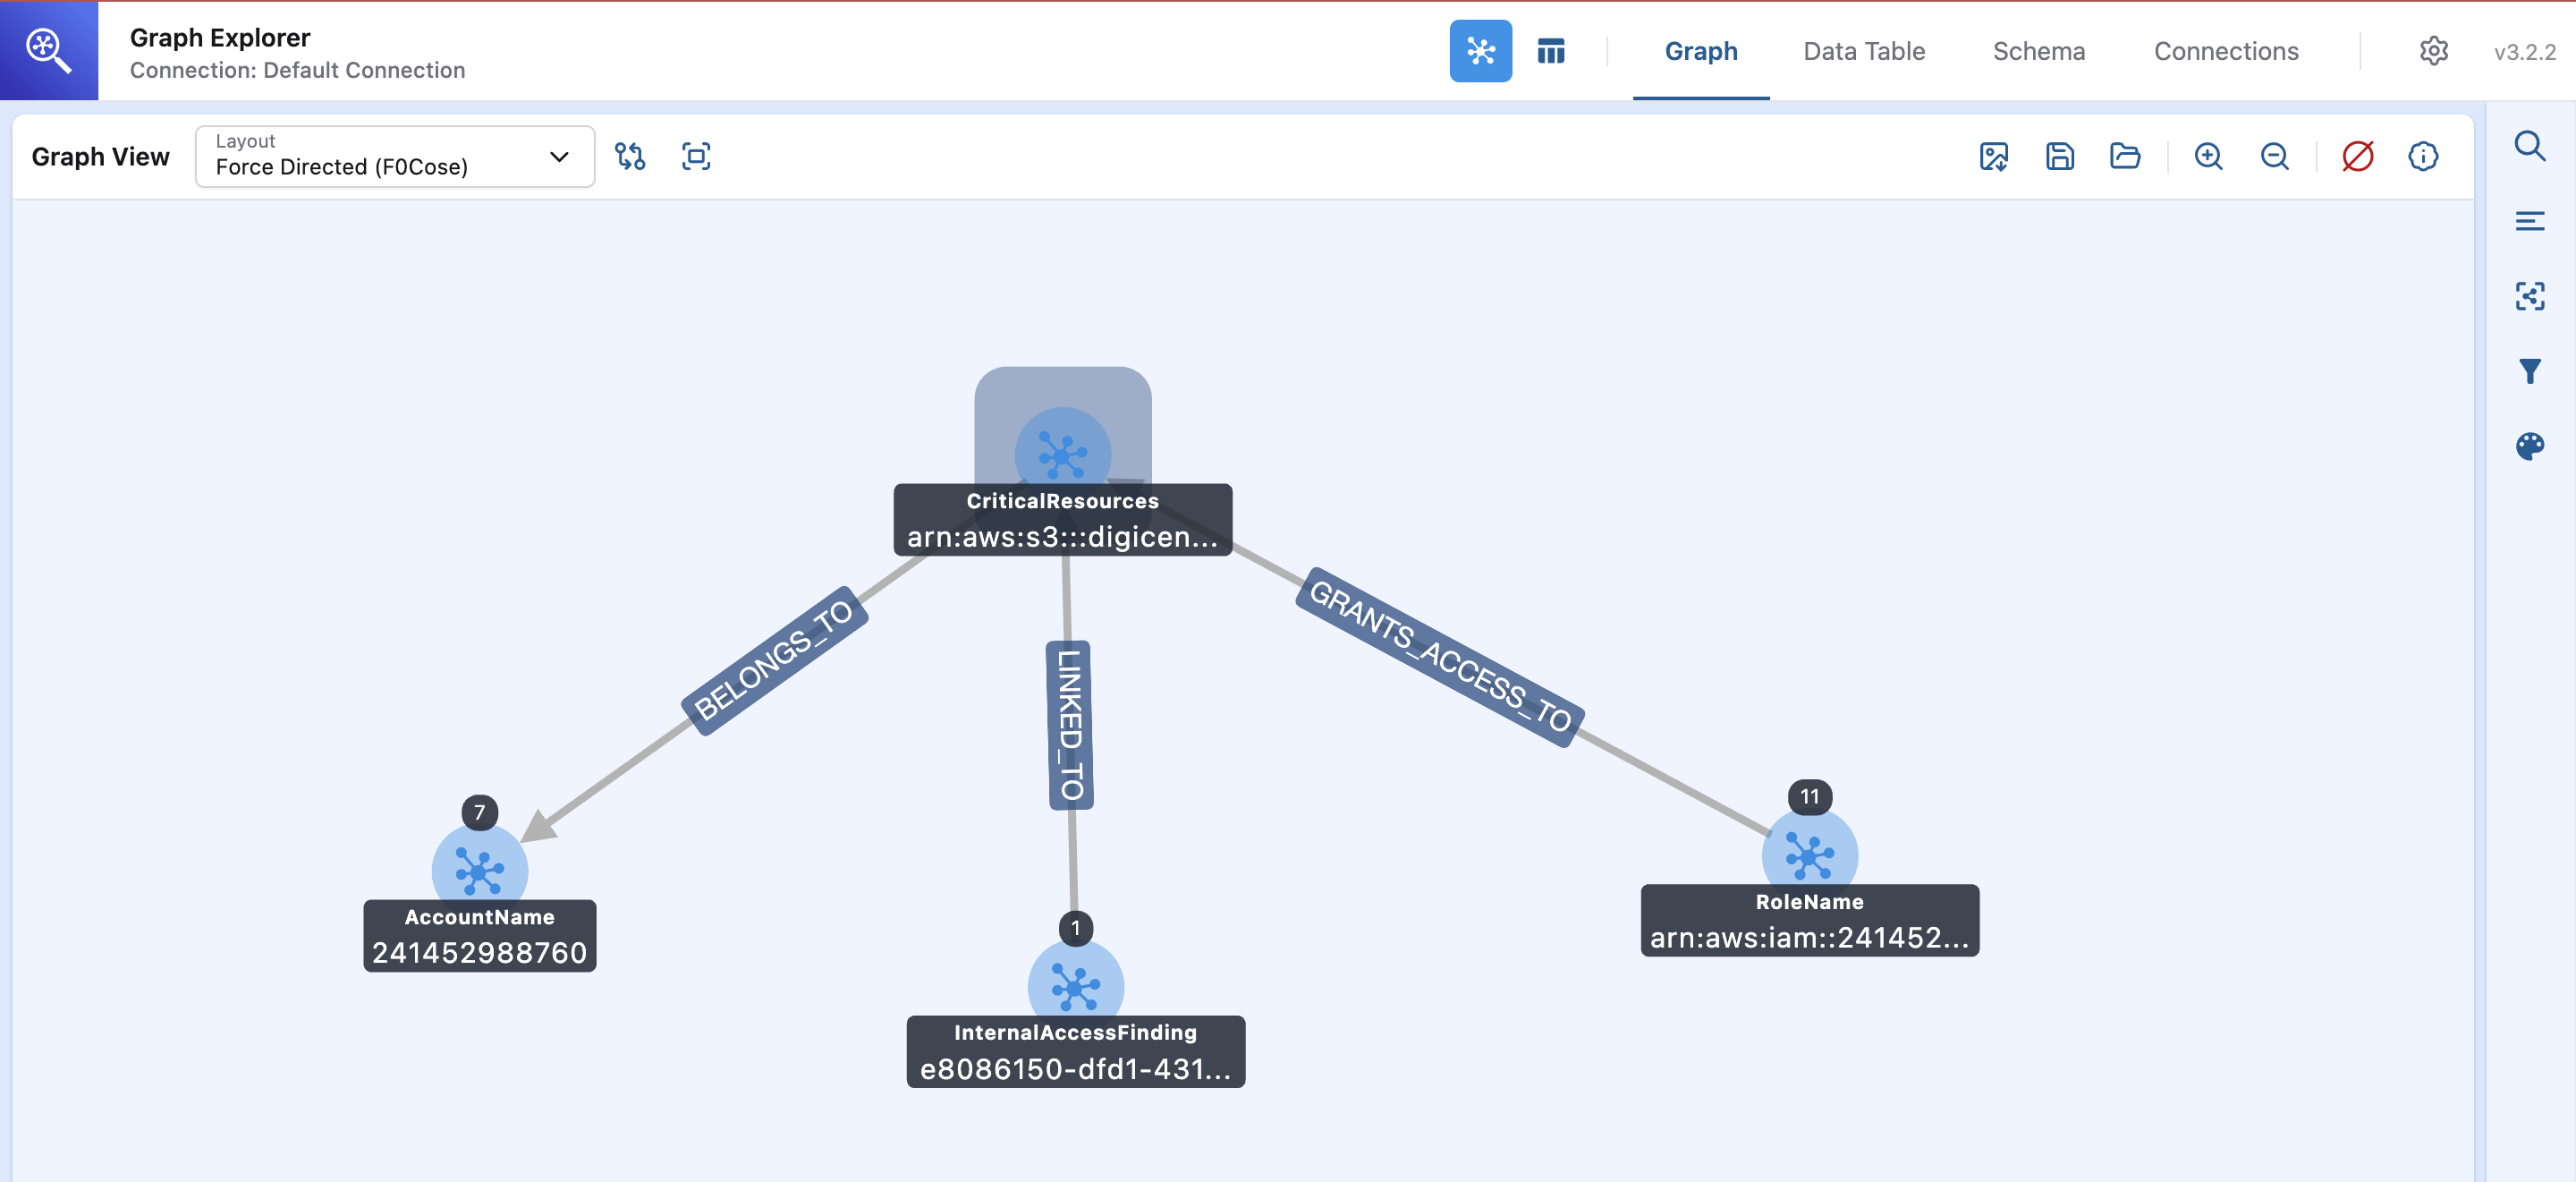The height and width of the screenshot is (1182, 2576).
Task: Click the re-run layout icon
Action: click(x=630, y=156)
